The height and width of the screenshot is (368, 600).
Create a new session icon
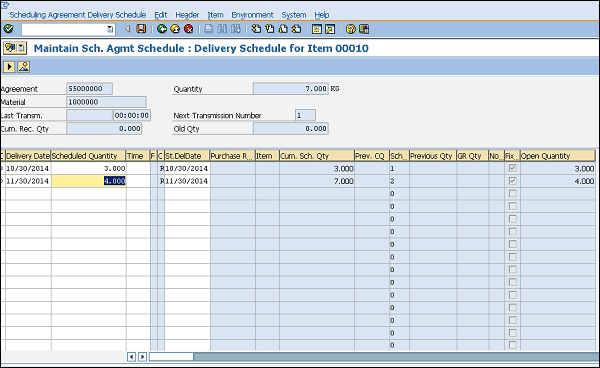coord(316,29)
